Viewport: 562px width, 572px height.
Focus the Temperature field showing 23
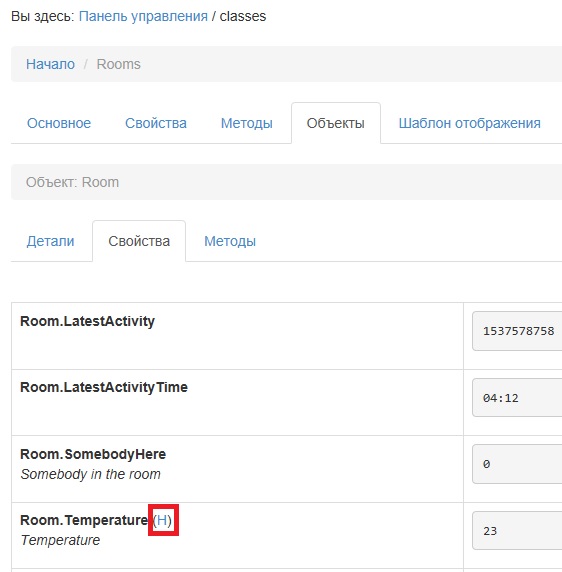tap(517, 531)
